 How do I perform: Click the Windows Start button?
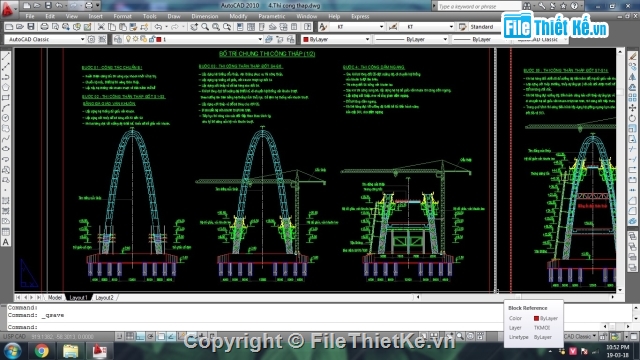pyautogui.click(x=12, y=351)
